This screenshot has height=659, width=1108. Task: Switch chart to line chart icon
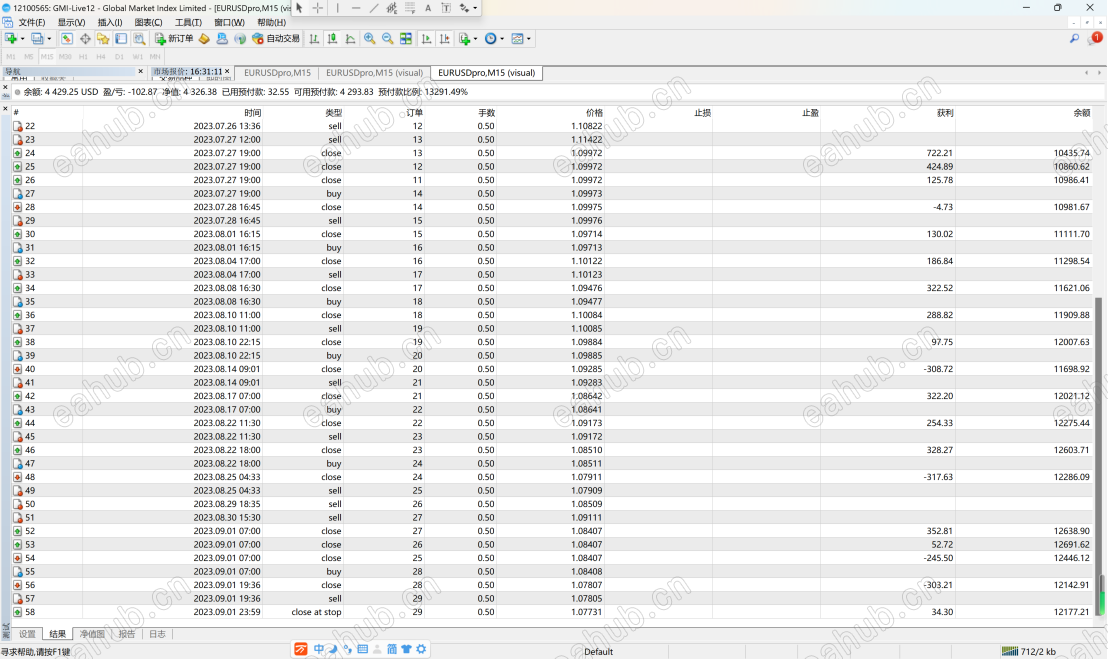350,39
